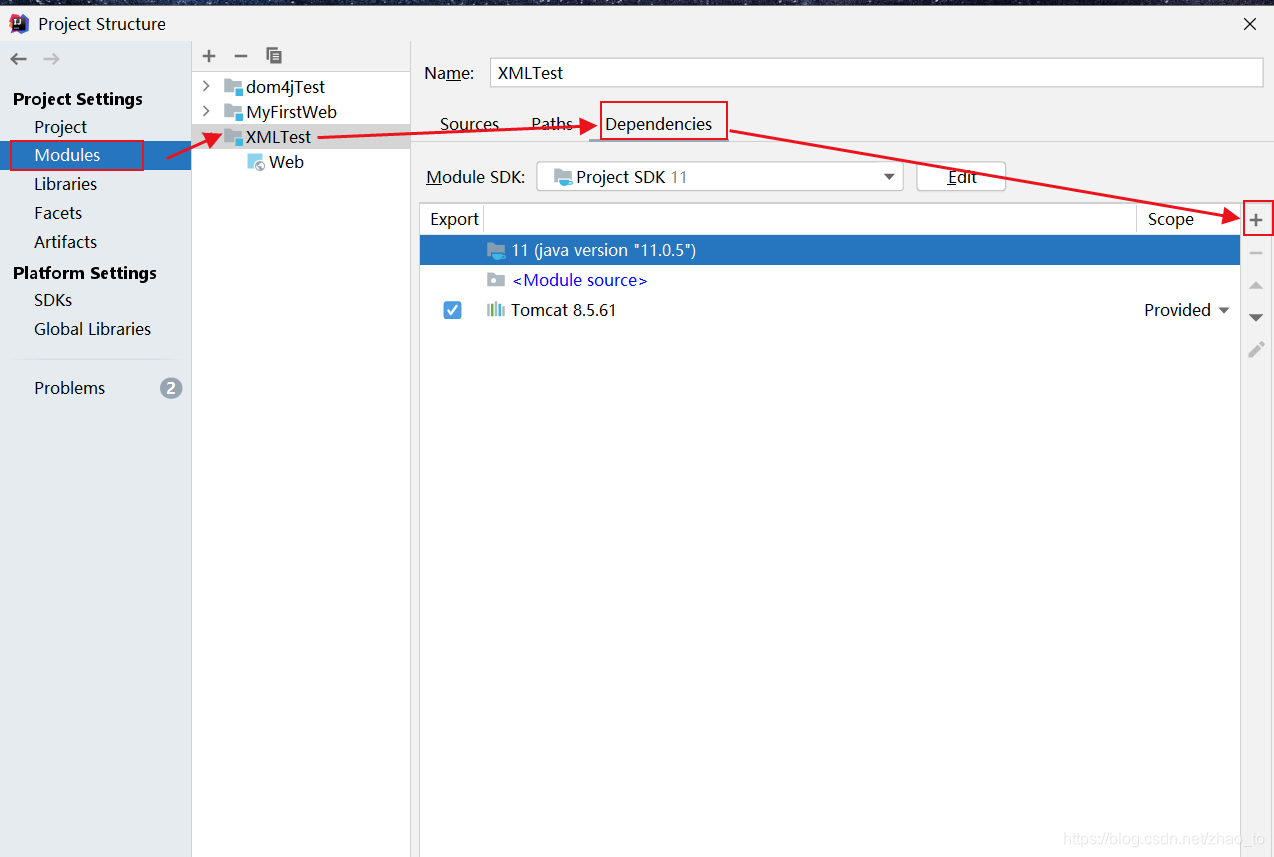
Task: Open Artifacts settings
Action: pyautogui.click(x=66, y=242)
